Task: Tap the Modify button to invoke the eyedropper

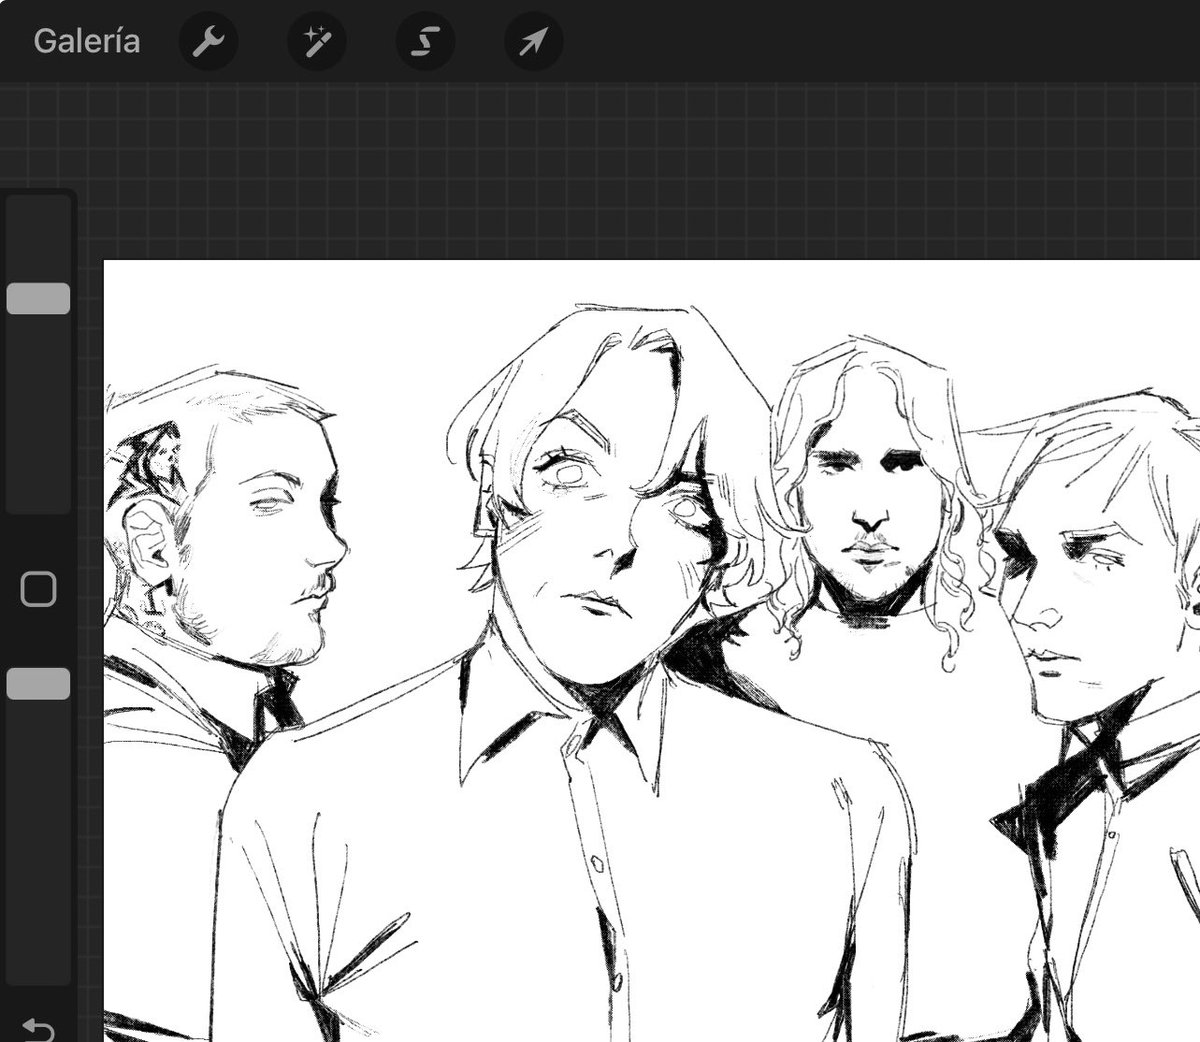Action: tap(38, 590)
